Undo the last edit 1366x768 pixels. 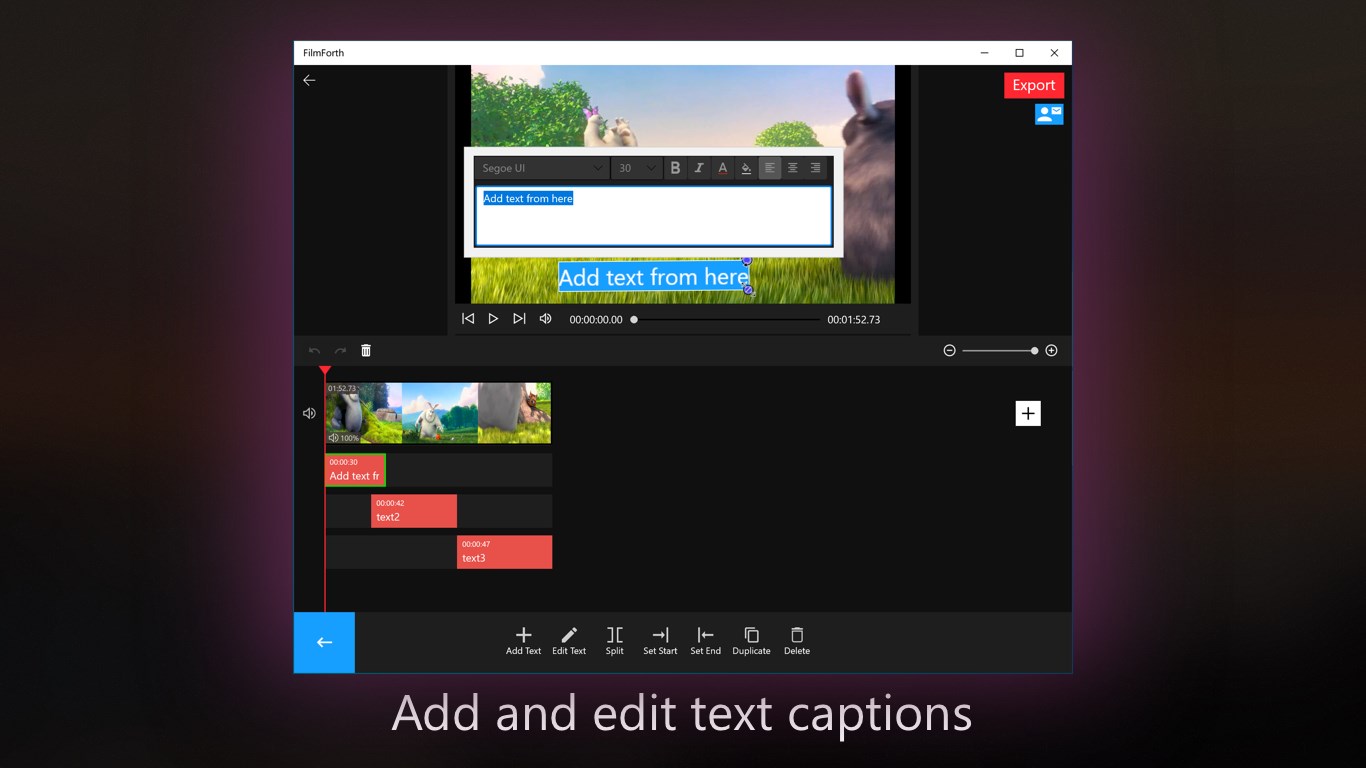point(314,351)
